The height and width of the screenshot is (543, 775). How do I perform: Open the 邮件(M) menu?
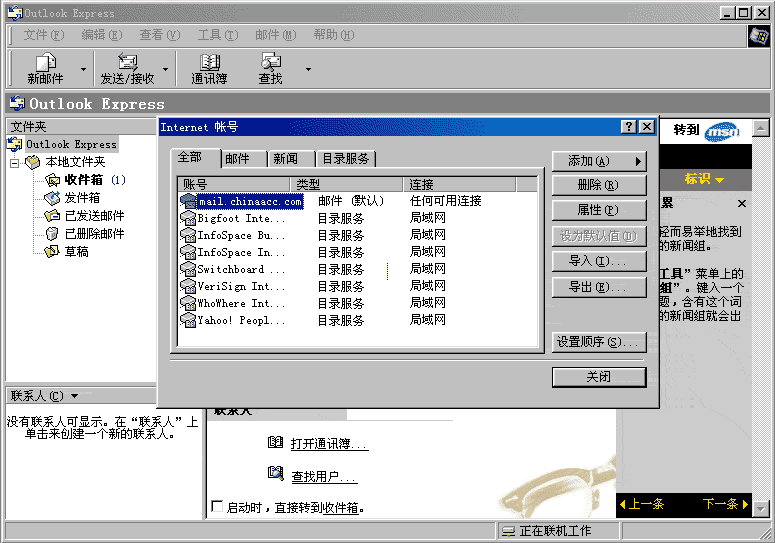coord(275,35)
